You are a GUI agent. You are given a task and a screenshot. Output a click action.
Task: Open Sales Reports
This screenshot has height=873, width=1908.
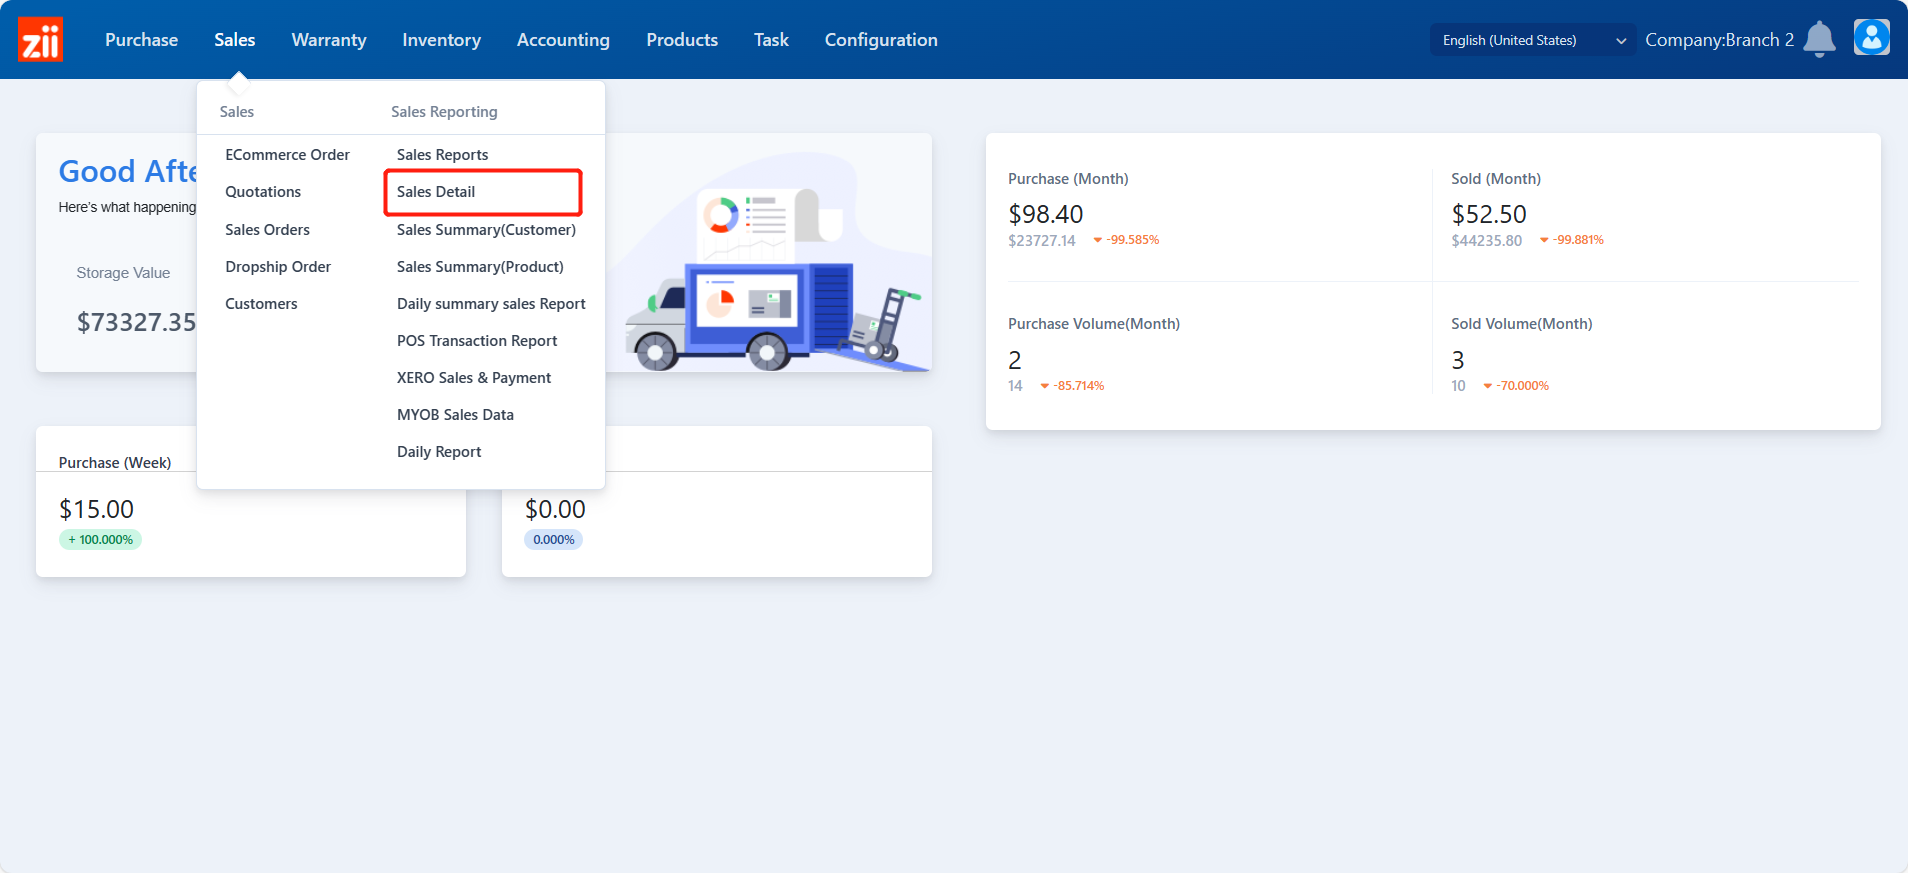pos(442,155)
